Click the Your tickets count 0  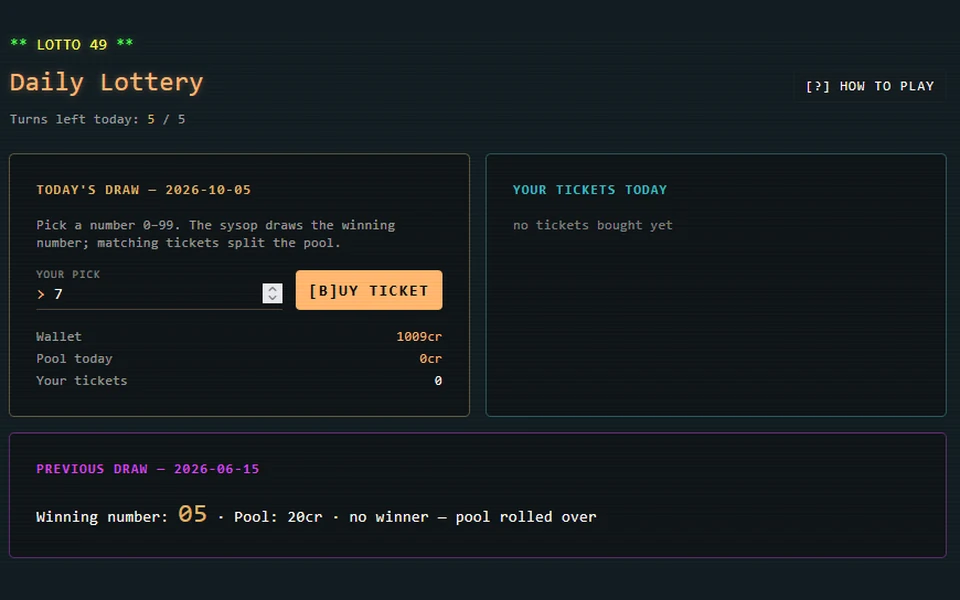(x=438, y=381)
